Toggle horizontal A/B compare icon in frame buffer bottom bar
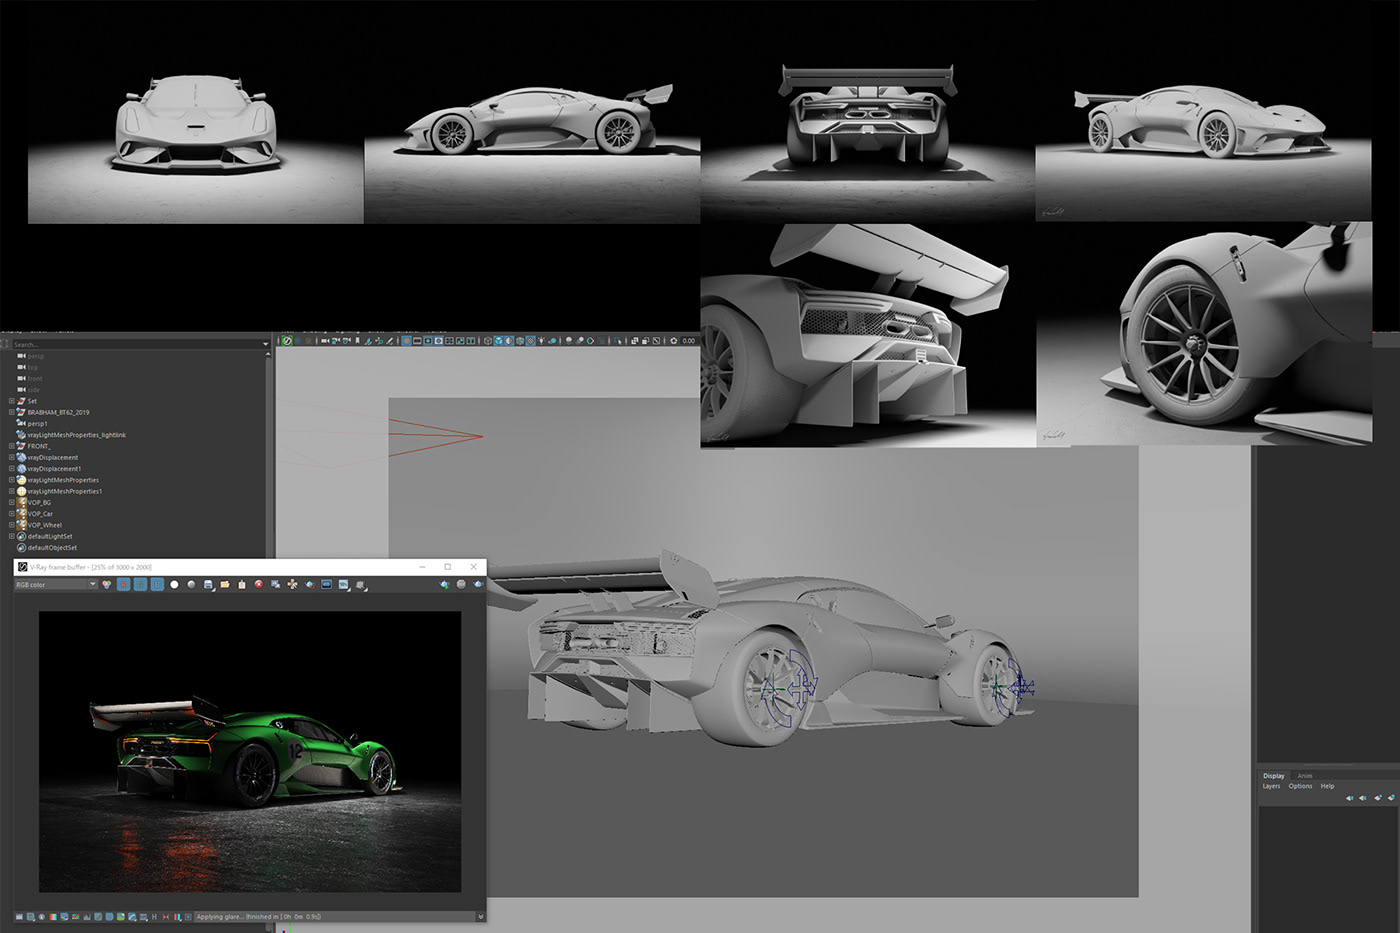Image resolution: width=1400 pixels, height=933 pixels. click(166, 914)
